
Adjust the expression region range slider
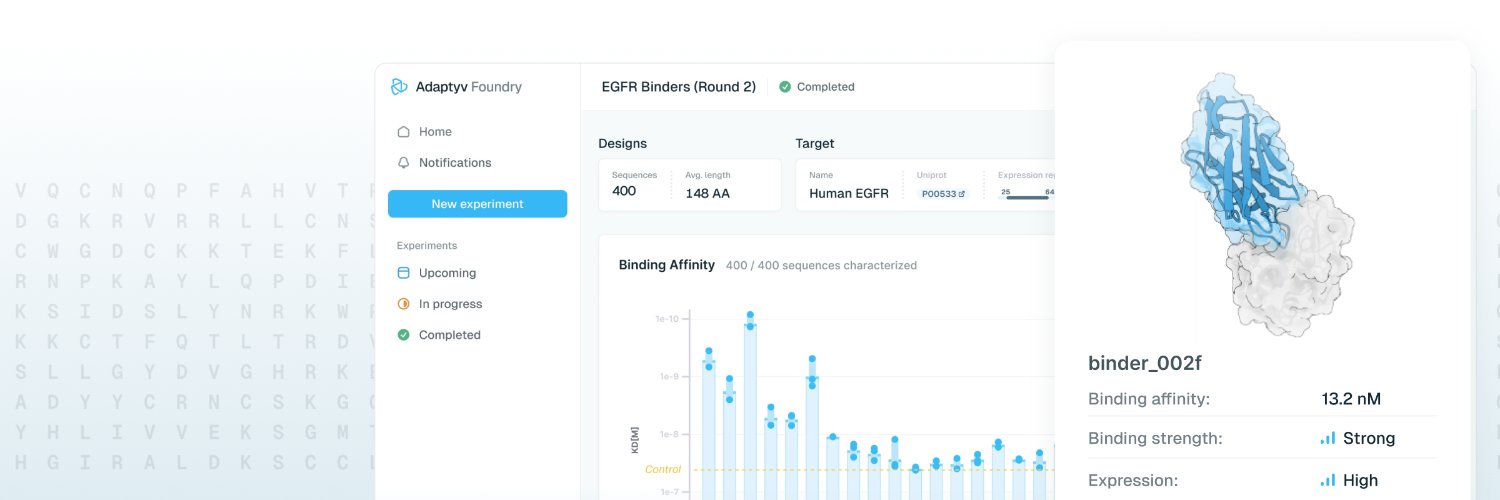(x=1027, y=197)
